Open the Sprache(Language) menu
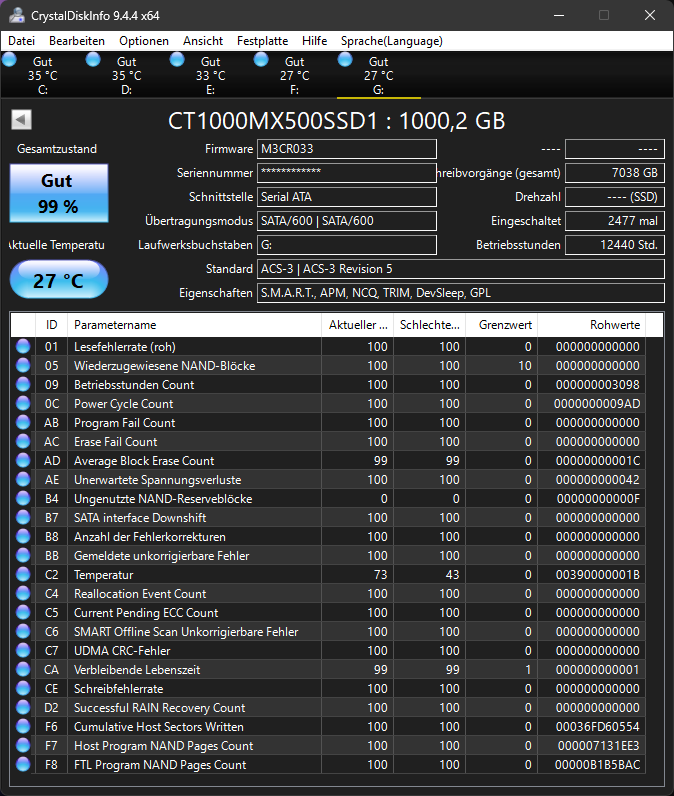This screenshot has width=674, height=796. [391, 41]
